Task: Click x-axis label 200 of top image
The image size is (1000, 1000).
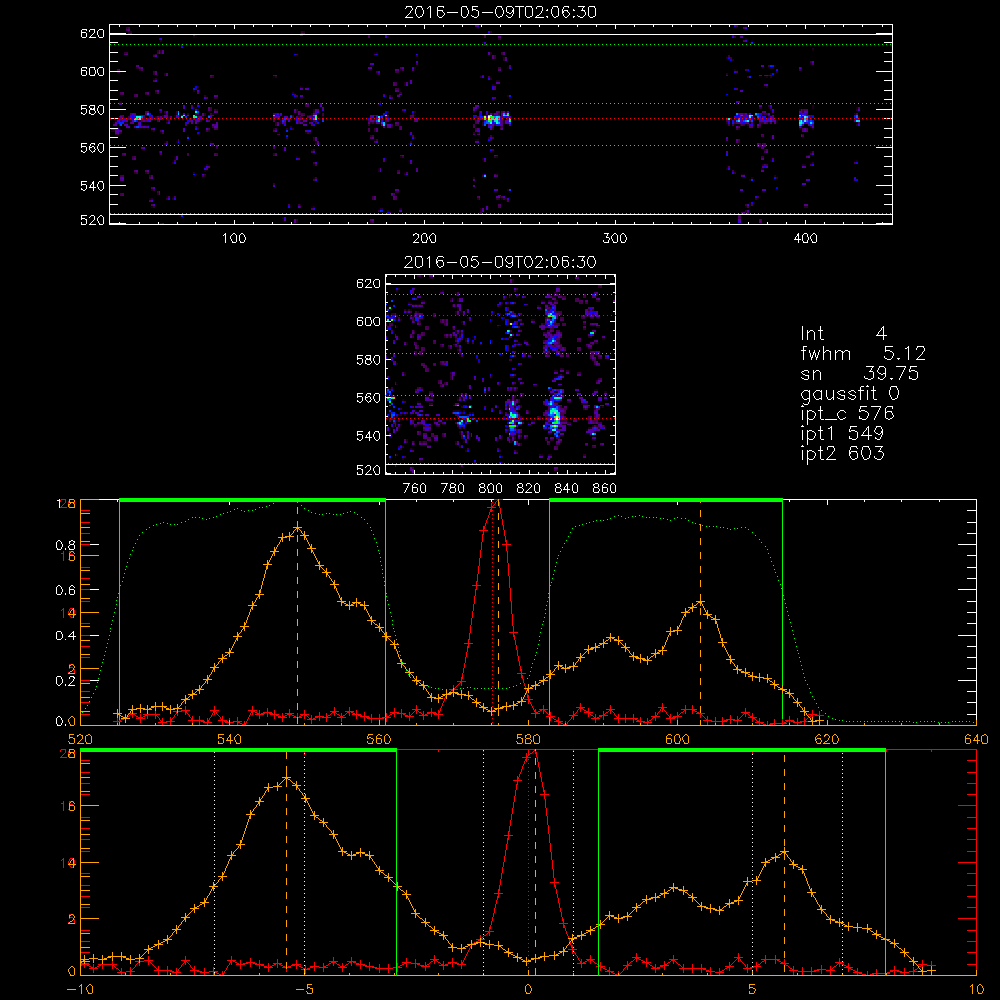Action: tap(424, 239)
